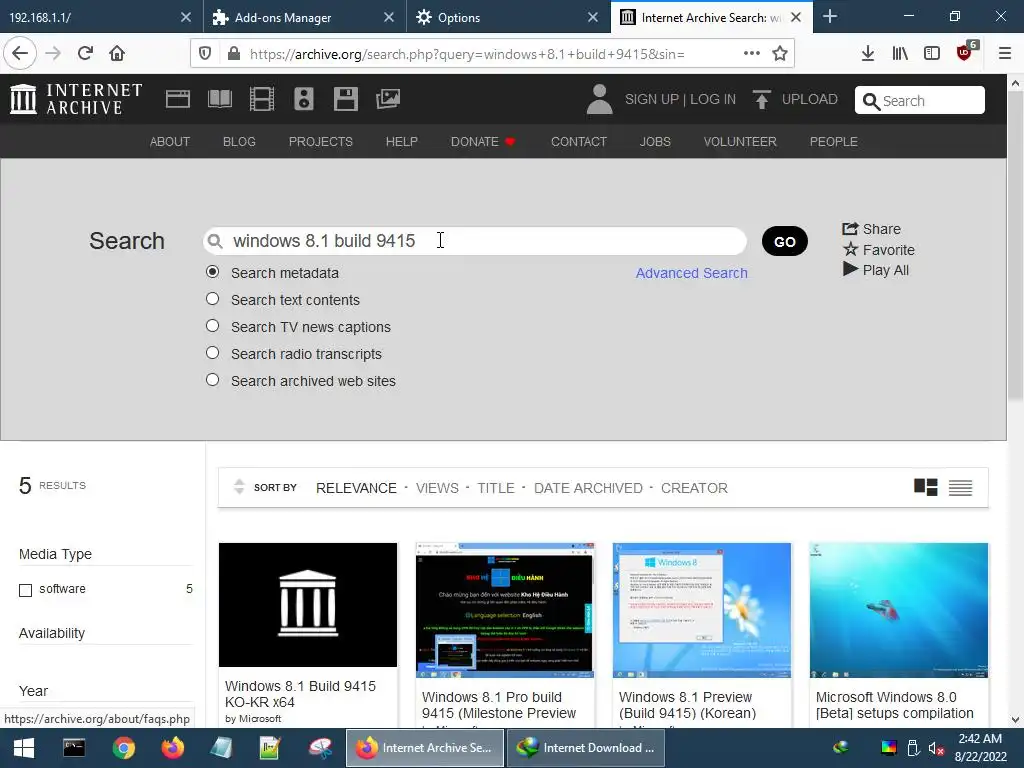Open the Web (Wayback) media icon
1024x768 pixels.
click(x=178, y=99)
